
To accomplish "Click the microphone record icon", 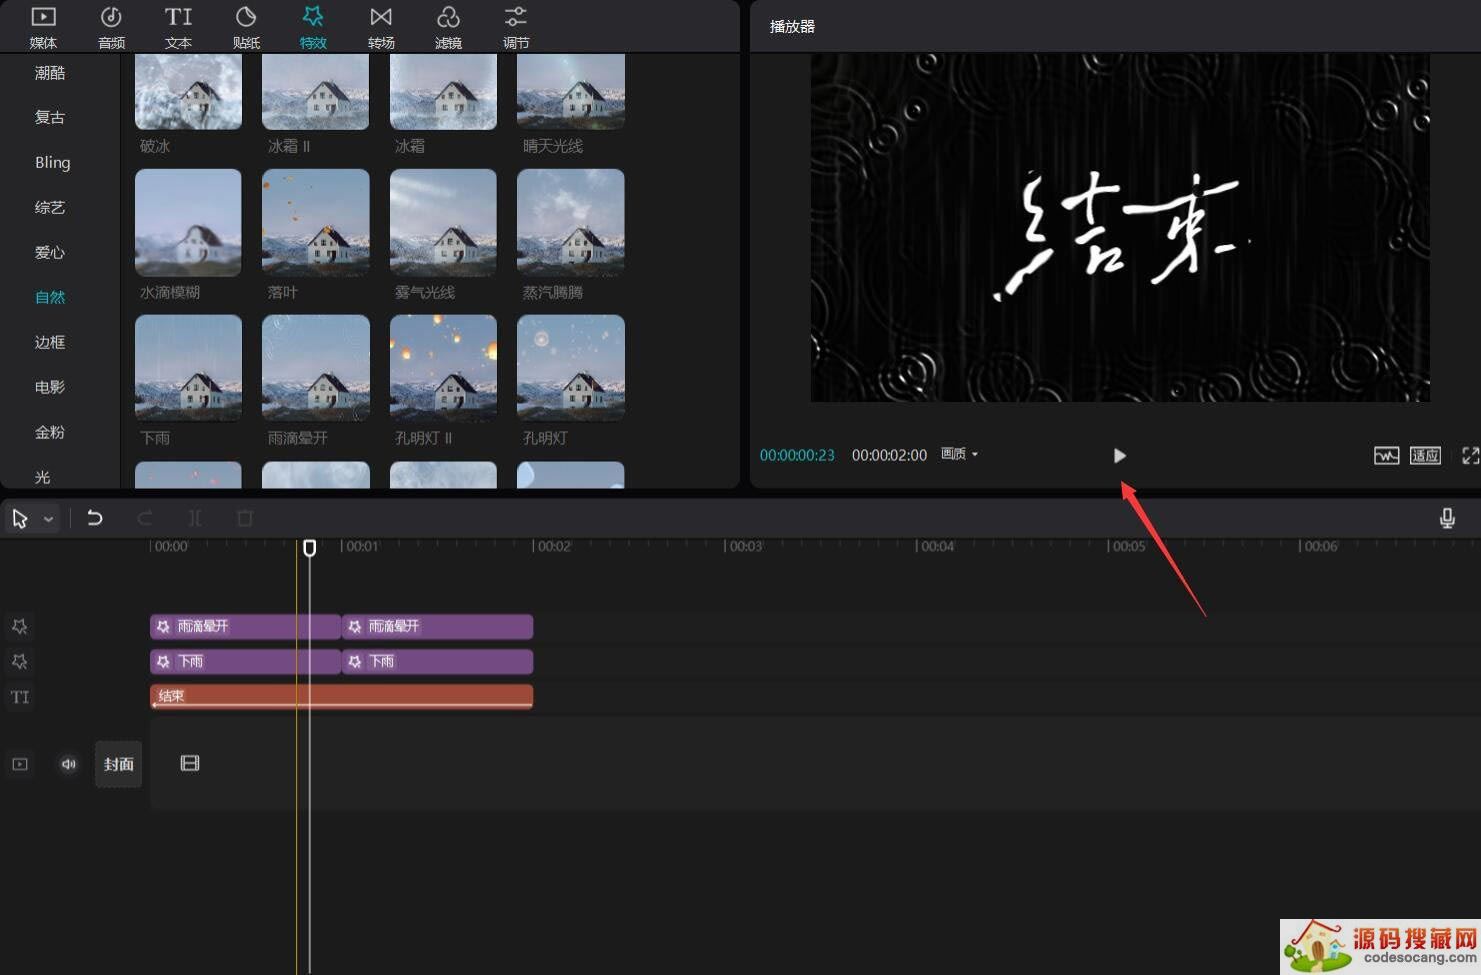I will click(x=1446, y=518).
